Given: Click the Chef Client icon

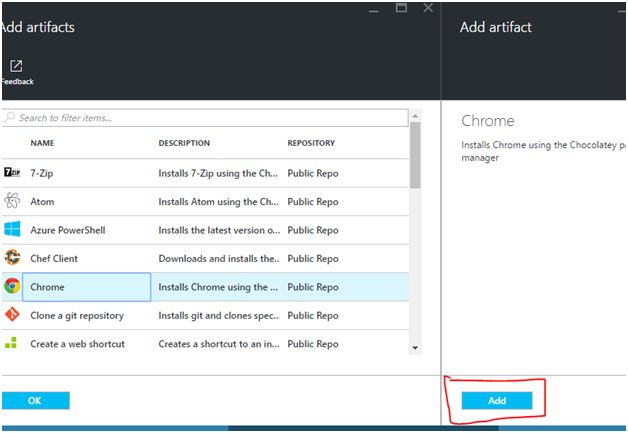Looking at the screenshot, I should [x=12, y=258].
